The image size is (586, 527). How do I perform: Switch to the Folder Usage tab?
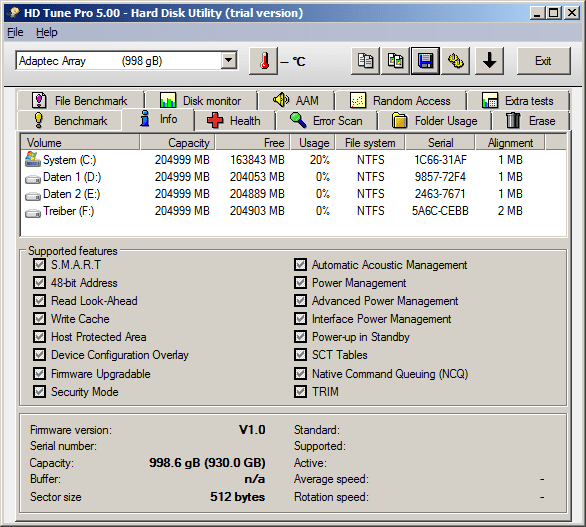click(435, 121)
